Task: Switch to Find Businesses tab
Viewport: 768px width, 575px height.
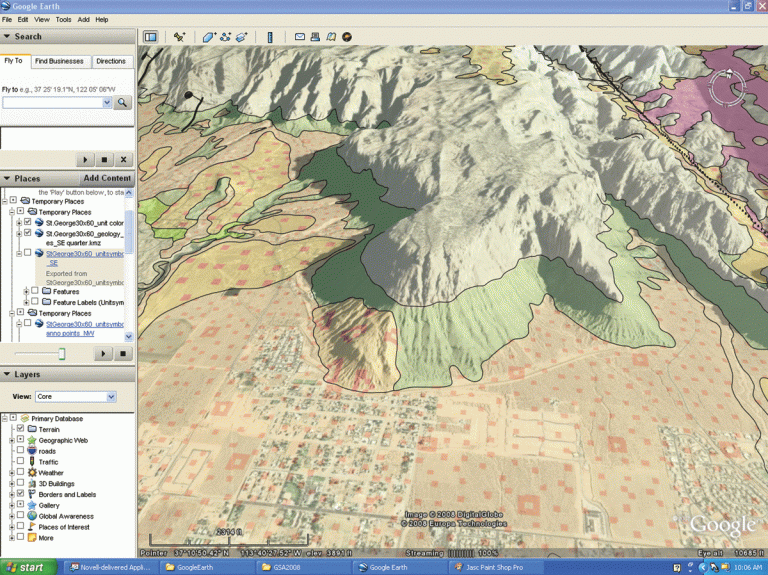Action: [59, 61]
